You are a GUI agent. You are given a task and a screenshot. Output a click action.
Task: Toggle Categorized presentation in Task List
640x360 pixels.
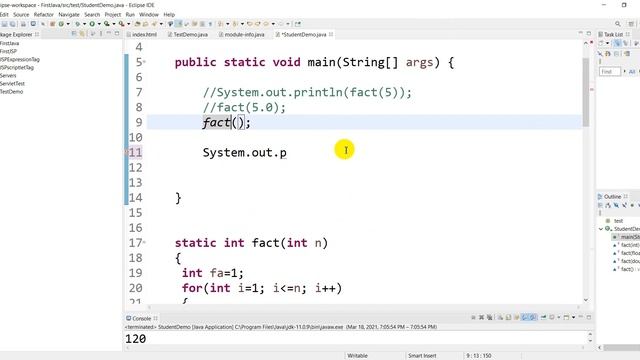point(617,43)
